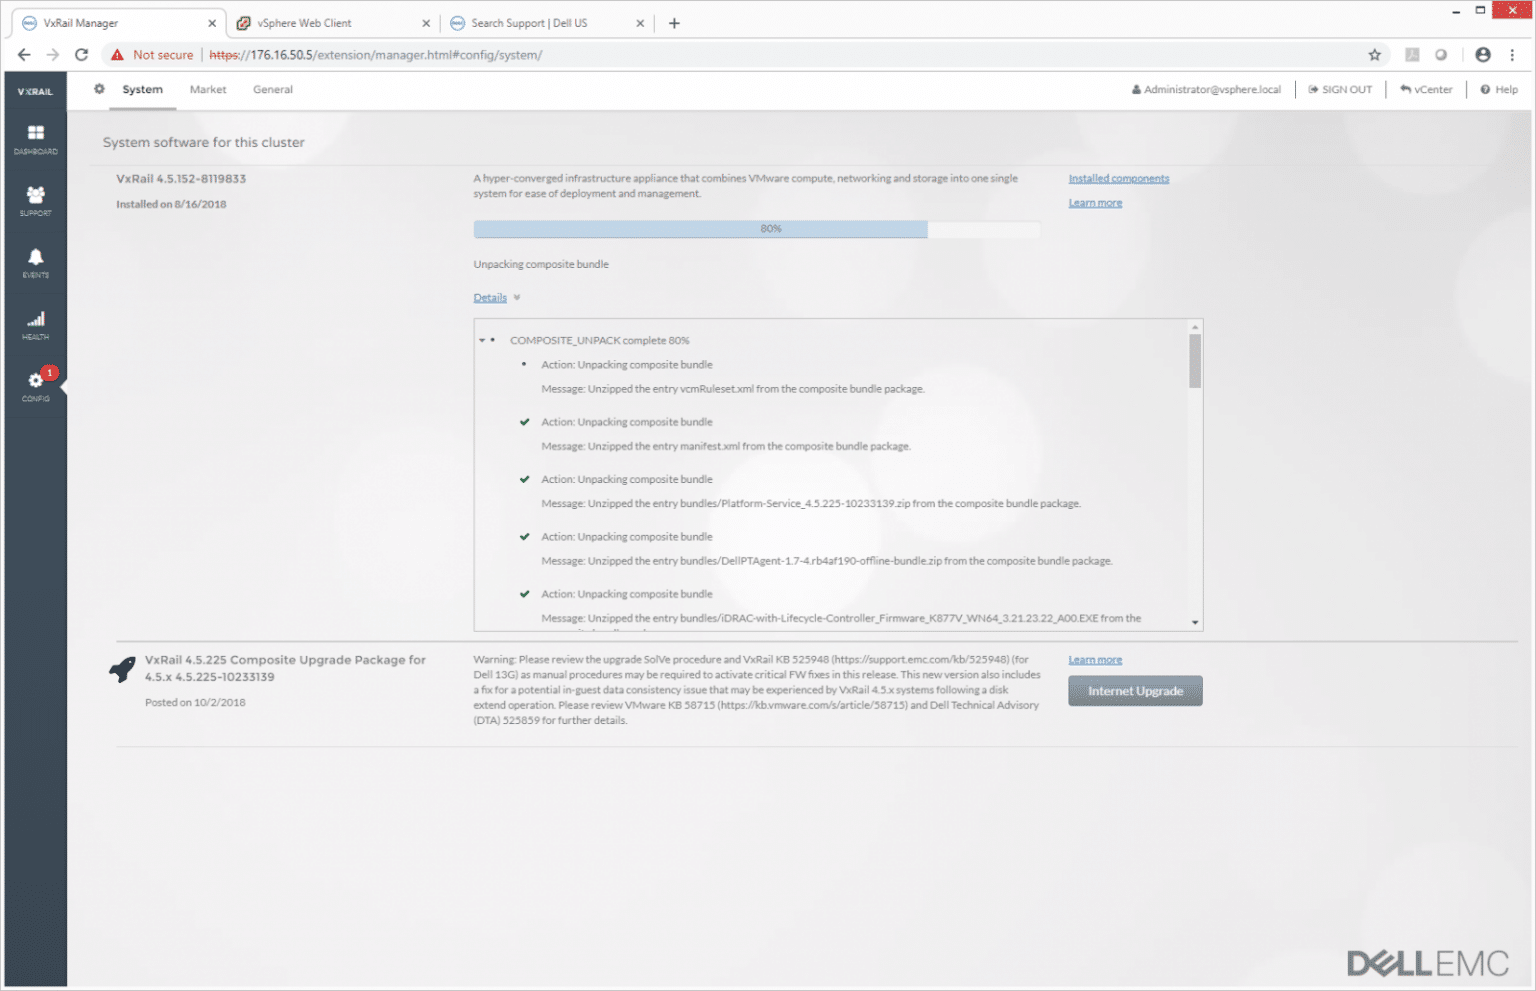The image size is (1536, 991).
Task: Click the vcmRuleset.xml message line
Action: tap(733, 389)
